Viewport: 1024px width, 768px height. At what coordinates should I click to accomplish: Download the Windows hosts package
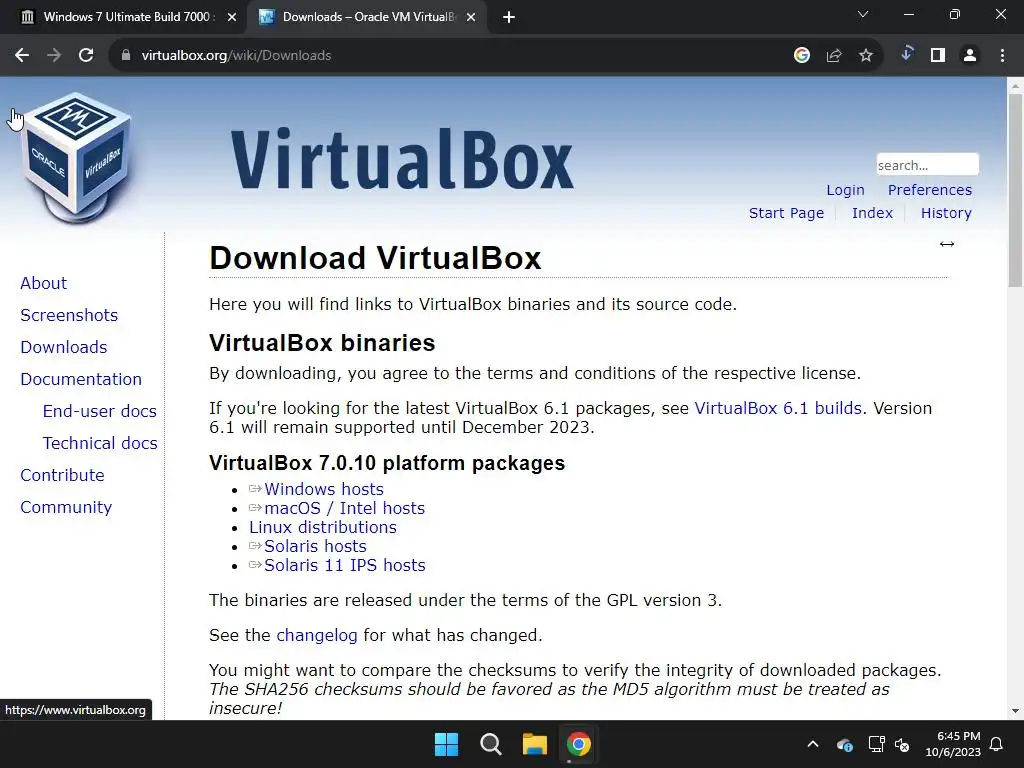click(323, 489)
